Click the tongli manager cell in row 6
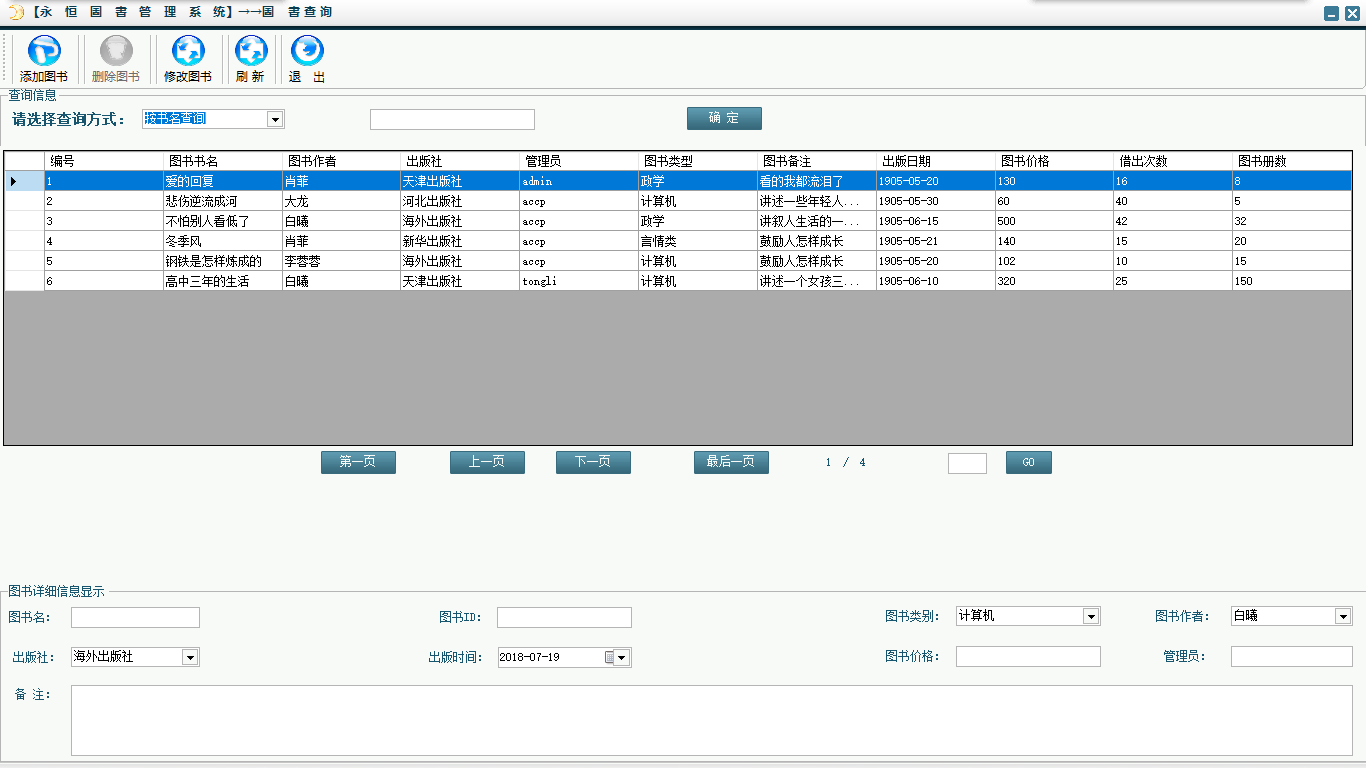The height and width of the screenshot is (768, 1366). 580,281
